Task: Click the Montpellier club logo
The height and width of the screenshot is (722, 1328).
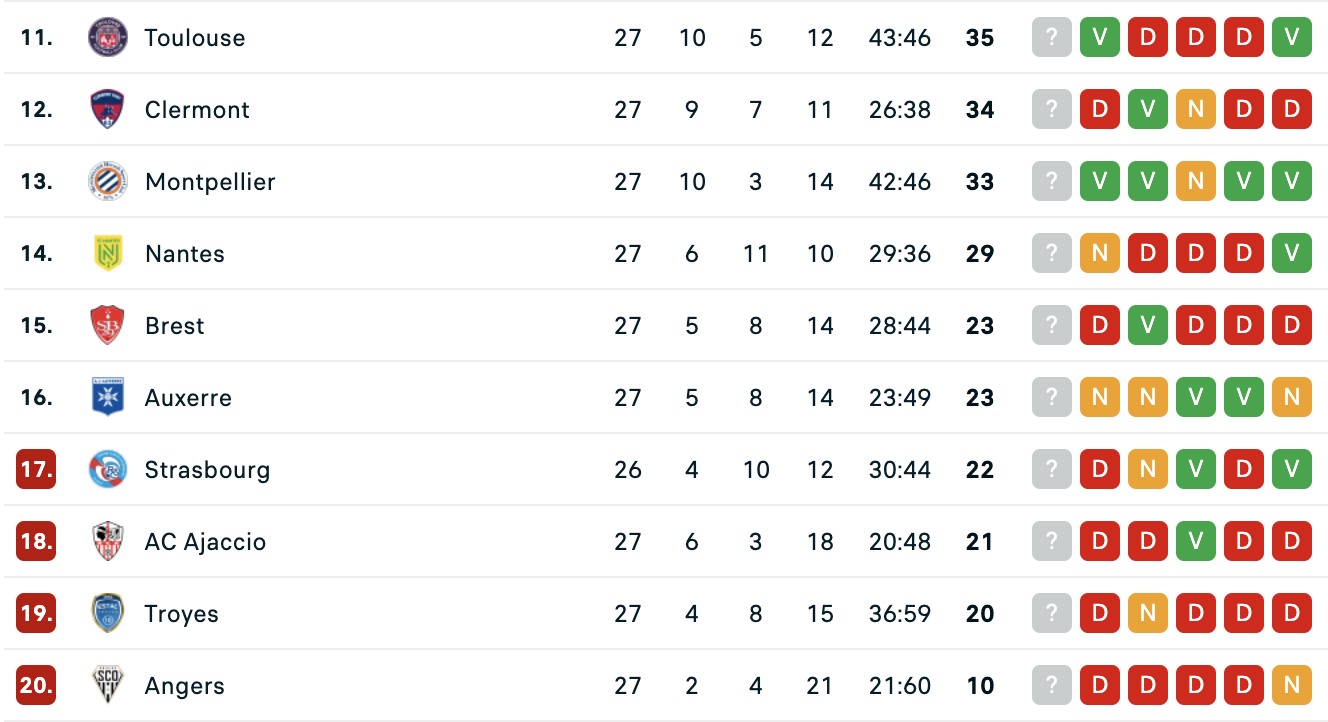Action: [x=107, y=182]
